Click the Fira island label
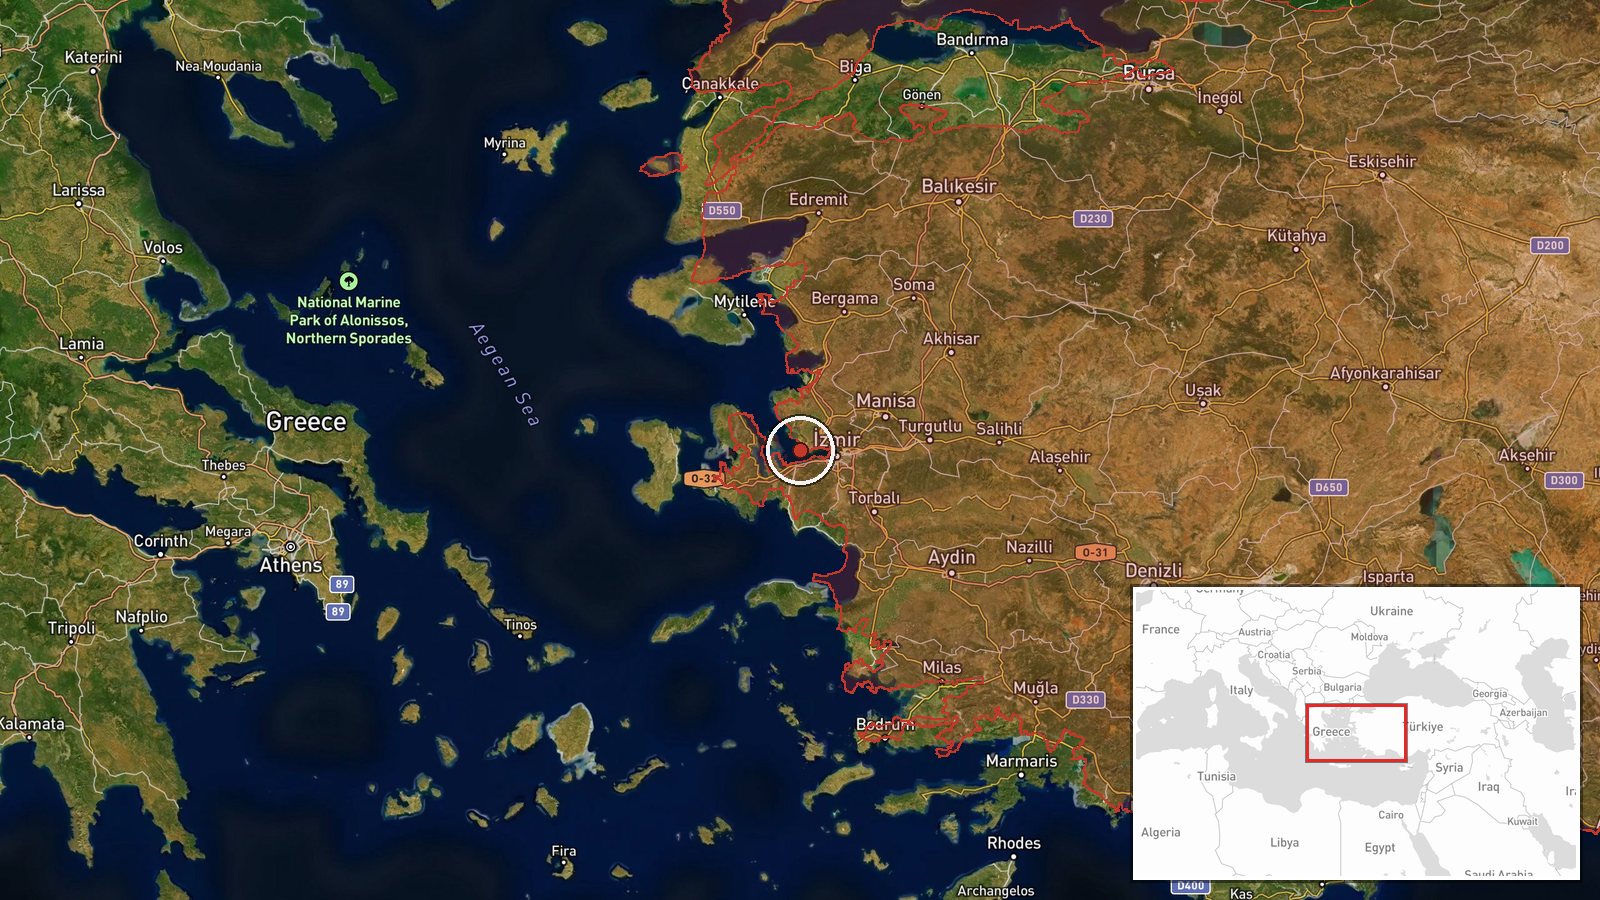The height and width of the screenshot is (900, 1600). tap(564, 852)
